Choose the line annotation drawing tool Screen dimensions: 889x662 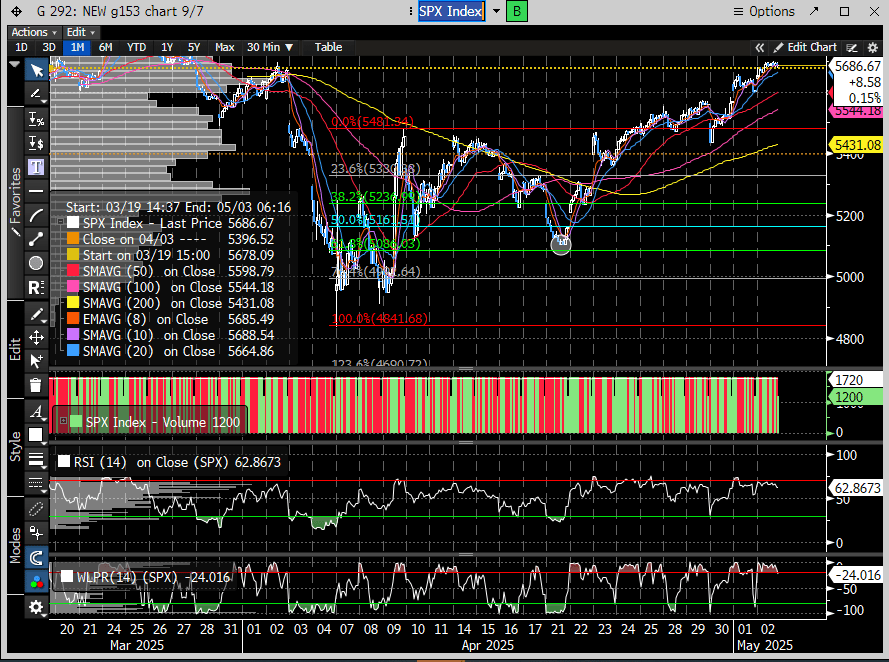pos(36,94)
